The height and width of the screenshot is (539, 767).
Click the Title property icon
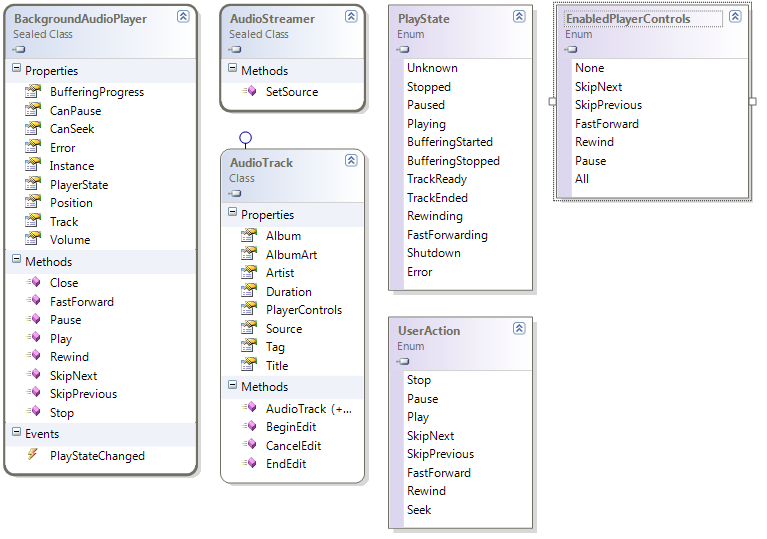click(x=249, y=365)
